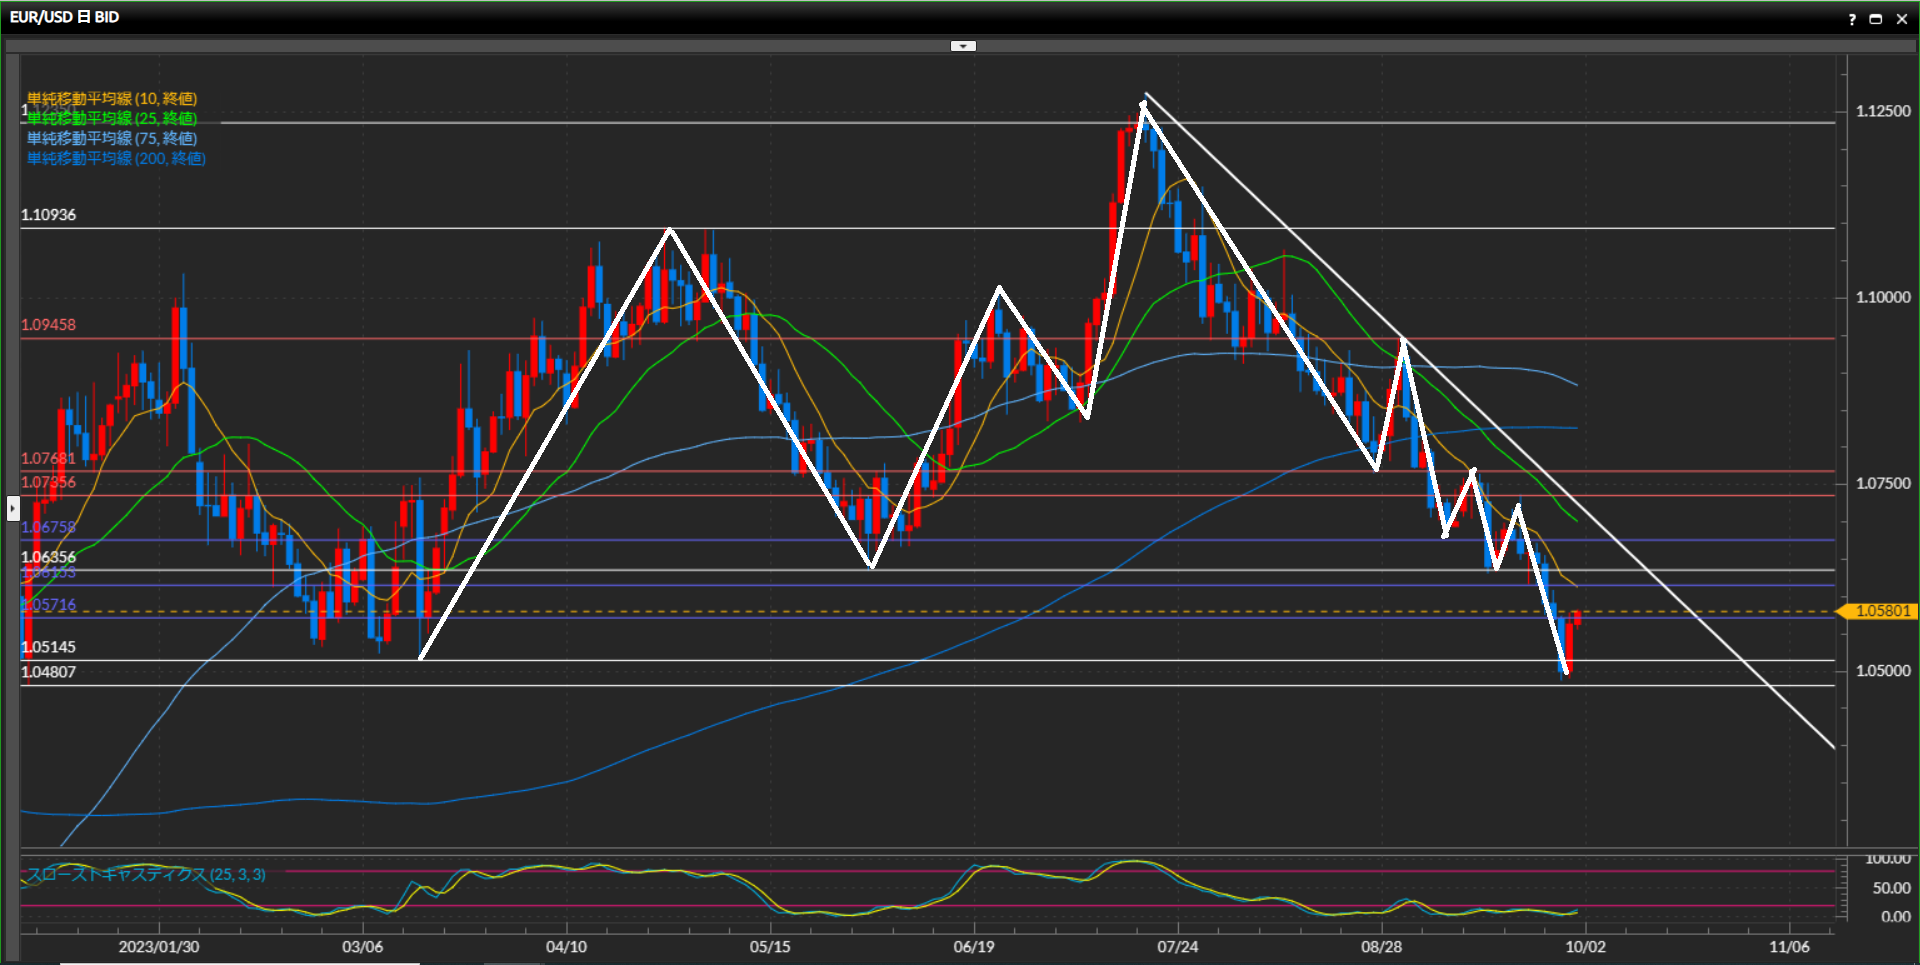Select the green 25-period moving average label
Image resolution: width=1920 pixels, height=965 pixels.
click(x=112, y=118)
